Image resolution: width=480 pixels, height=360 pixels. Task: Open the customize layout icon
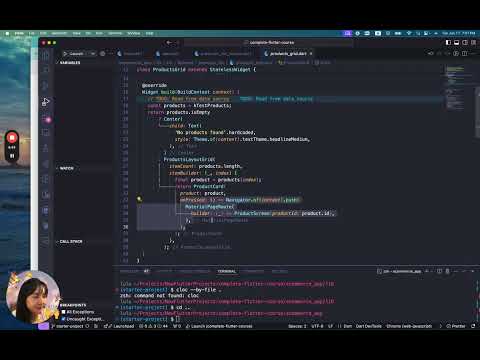pos(473,43)
